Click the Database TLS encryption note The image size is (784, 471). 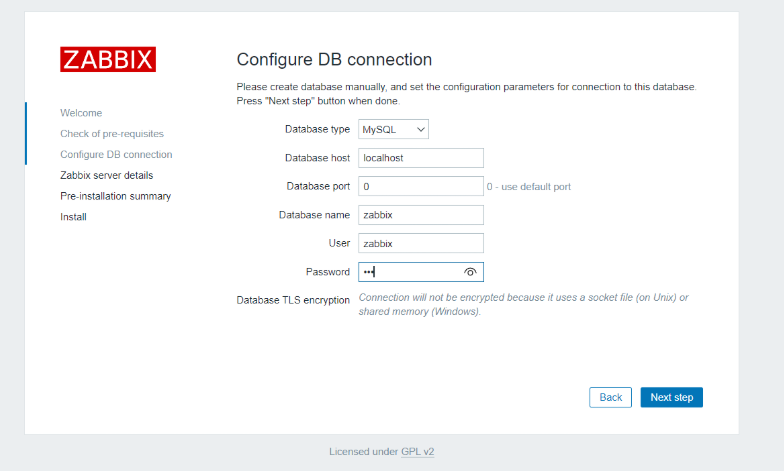click(x=523, y=305)
